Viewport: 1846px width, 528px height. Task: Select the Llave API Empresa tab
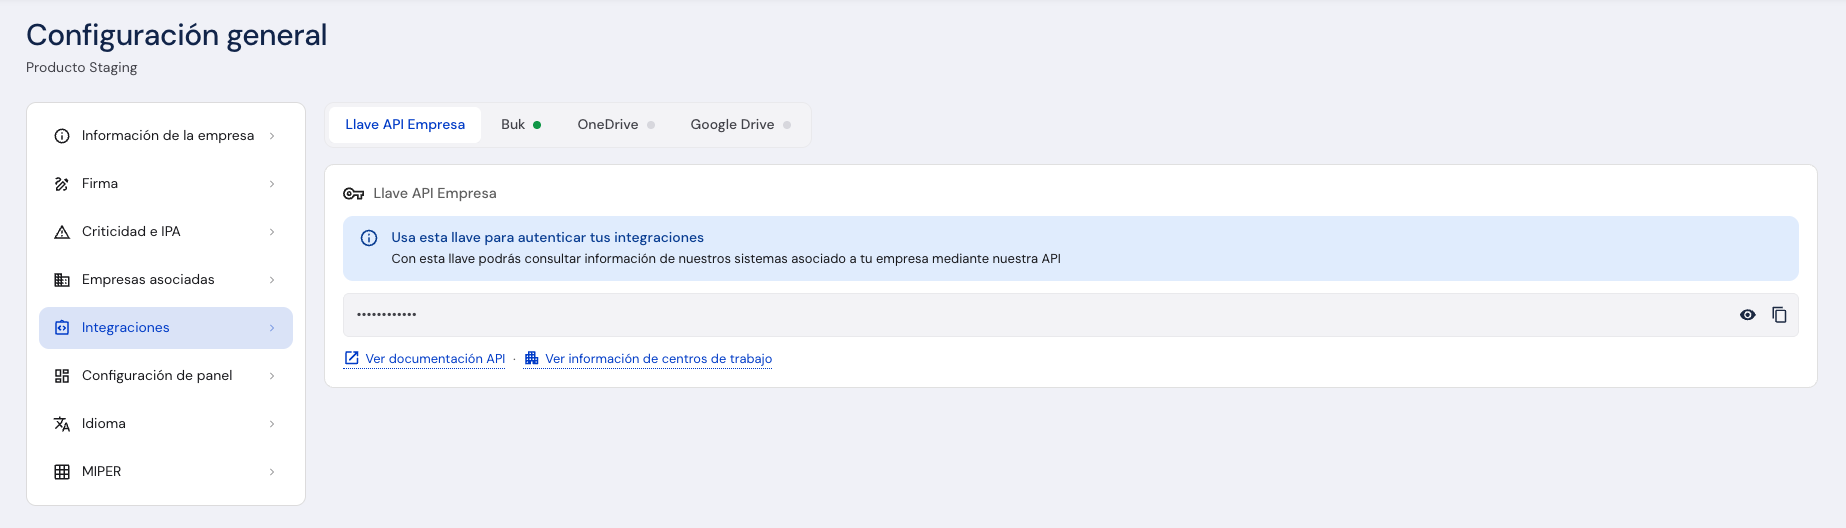[405, 125]
